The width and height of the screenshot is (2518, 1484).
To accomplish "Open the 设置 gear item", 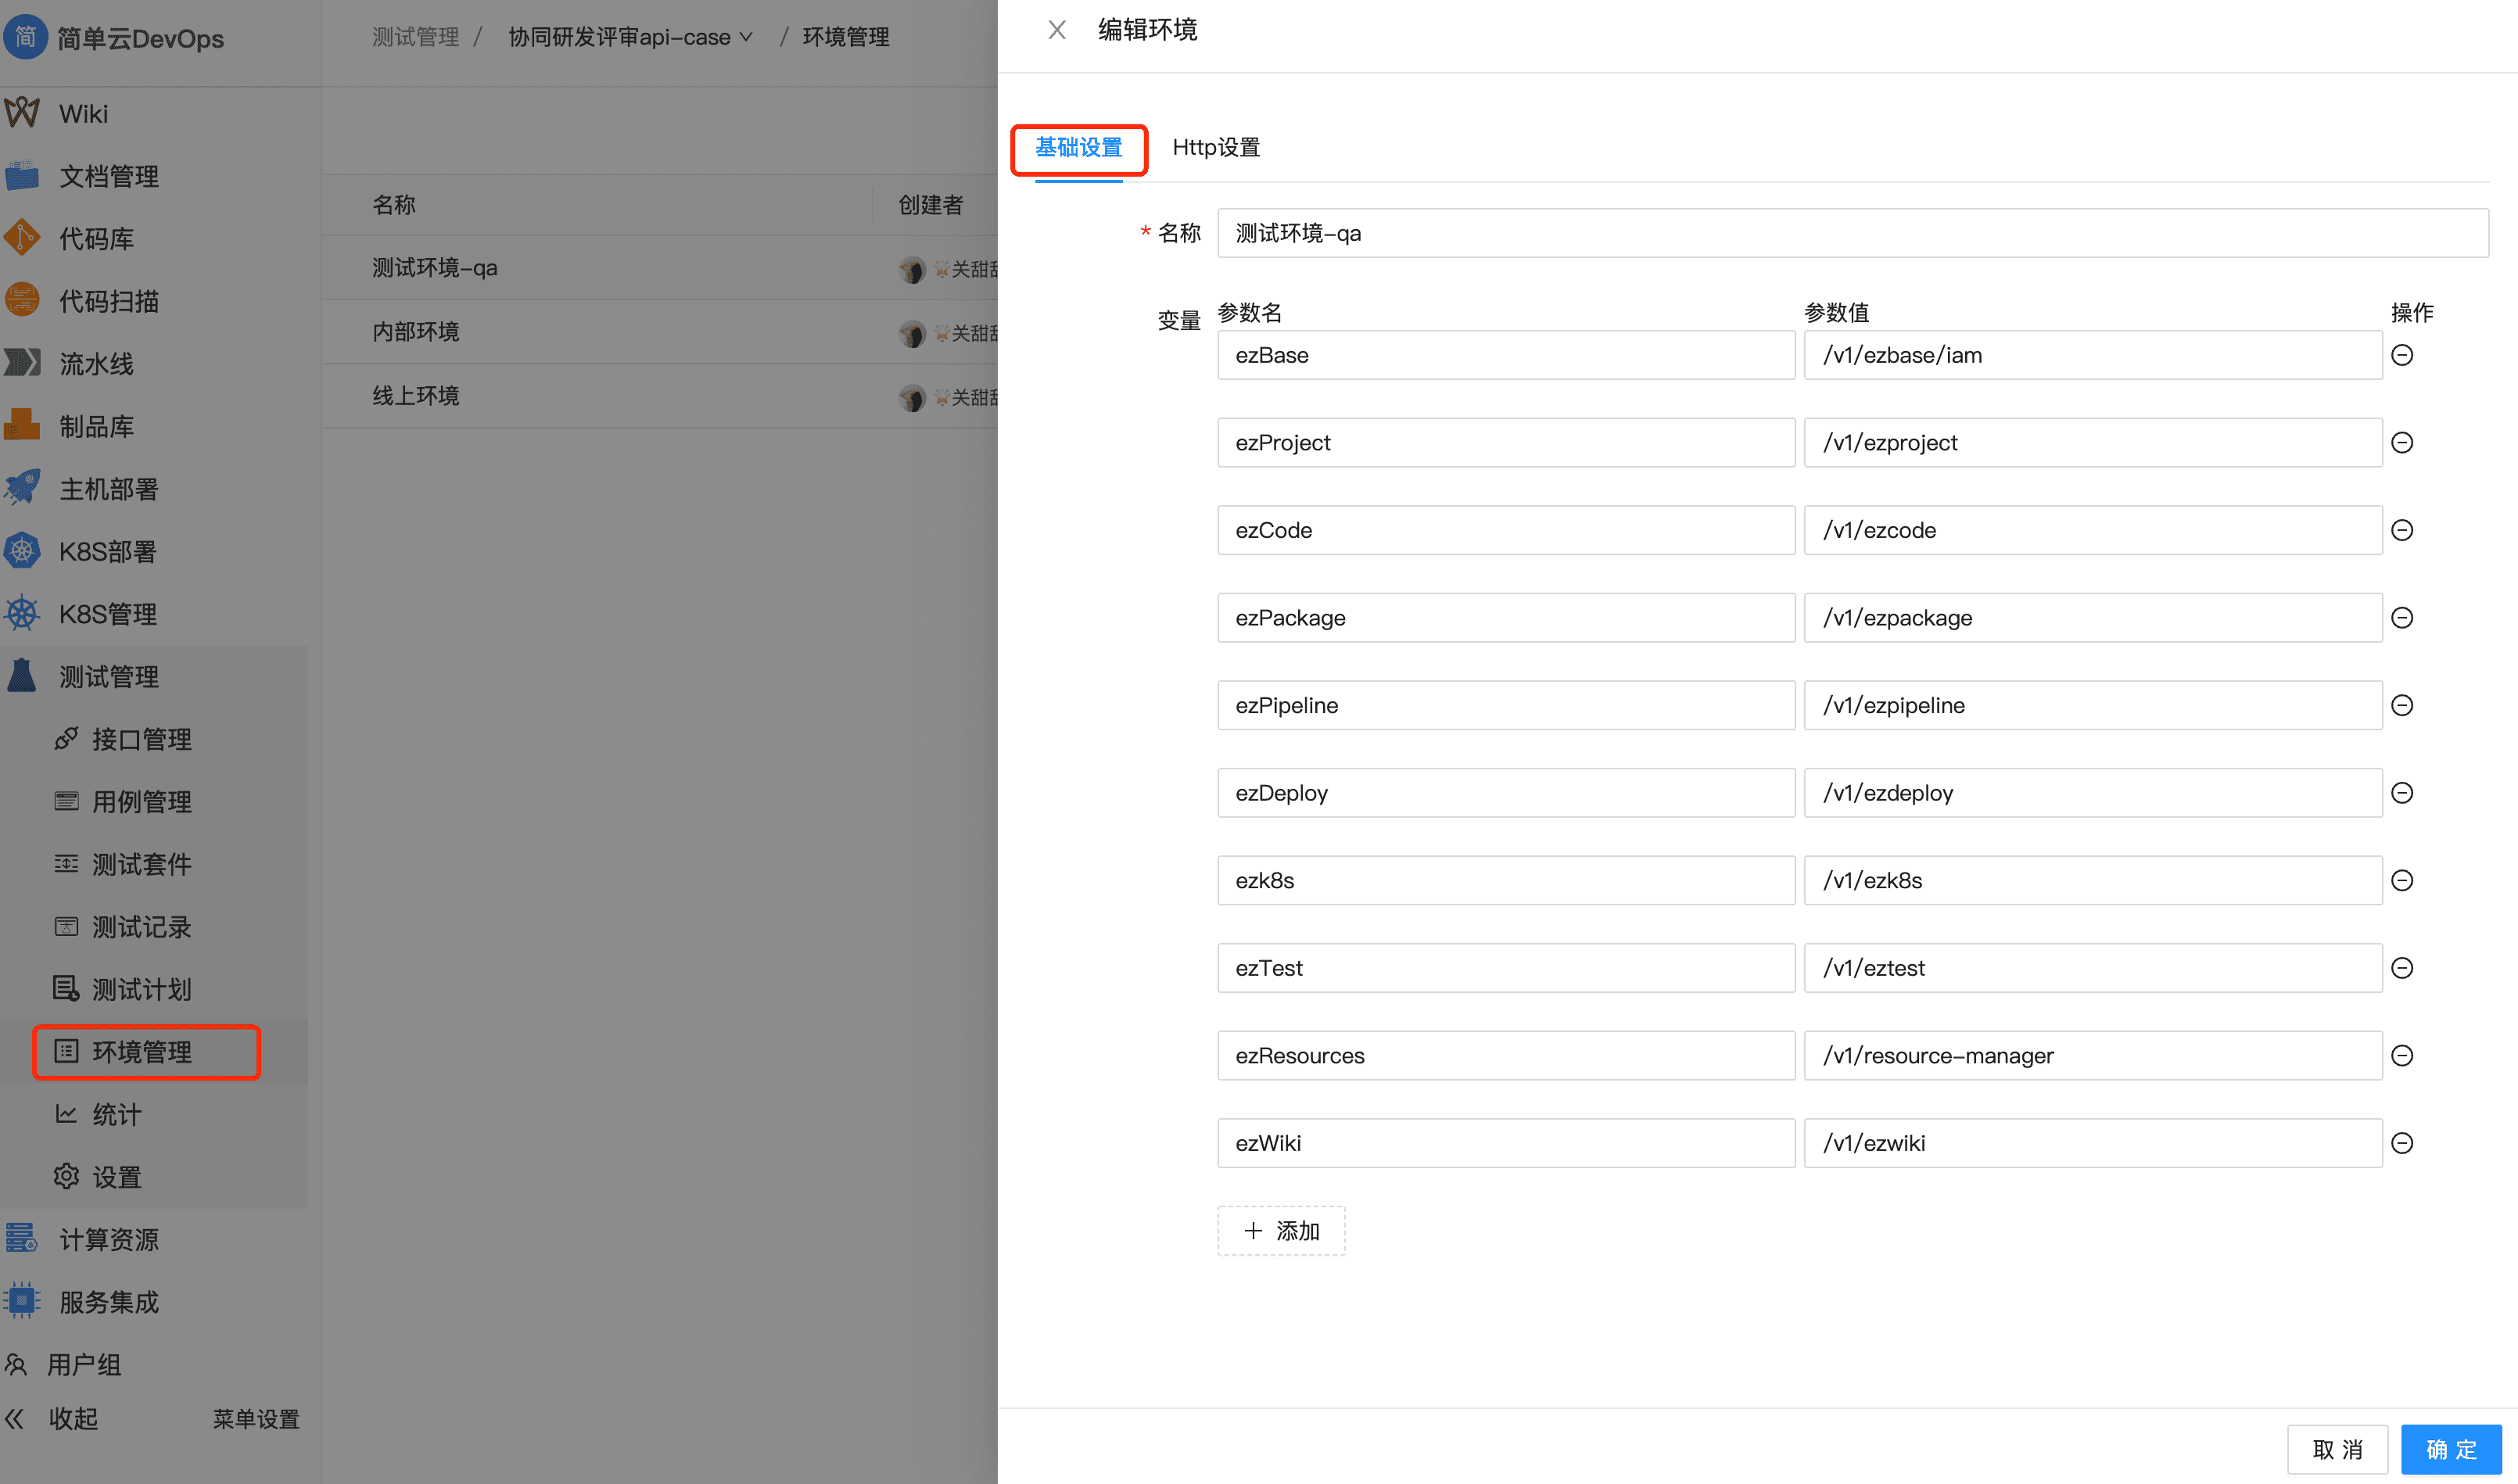I will pyautogui.click(x=116, y=1177).
